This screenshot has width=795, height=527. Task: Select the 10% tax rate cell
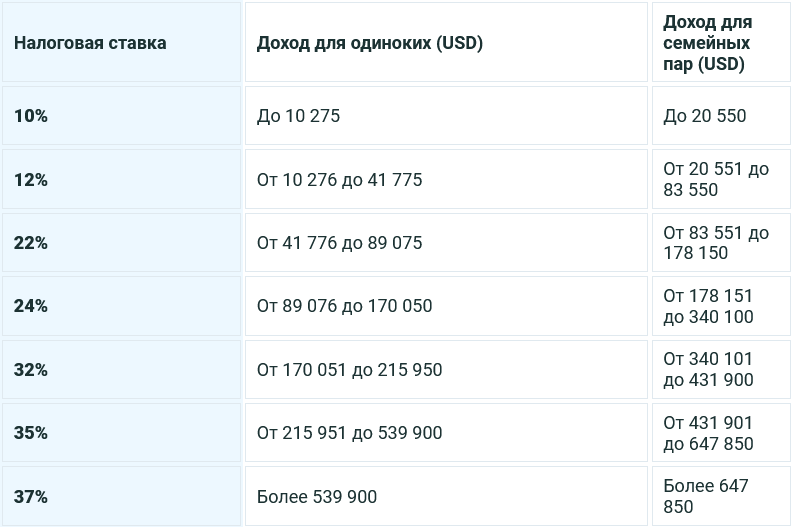pos(31,116)
